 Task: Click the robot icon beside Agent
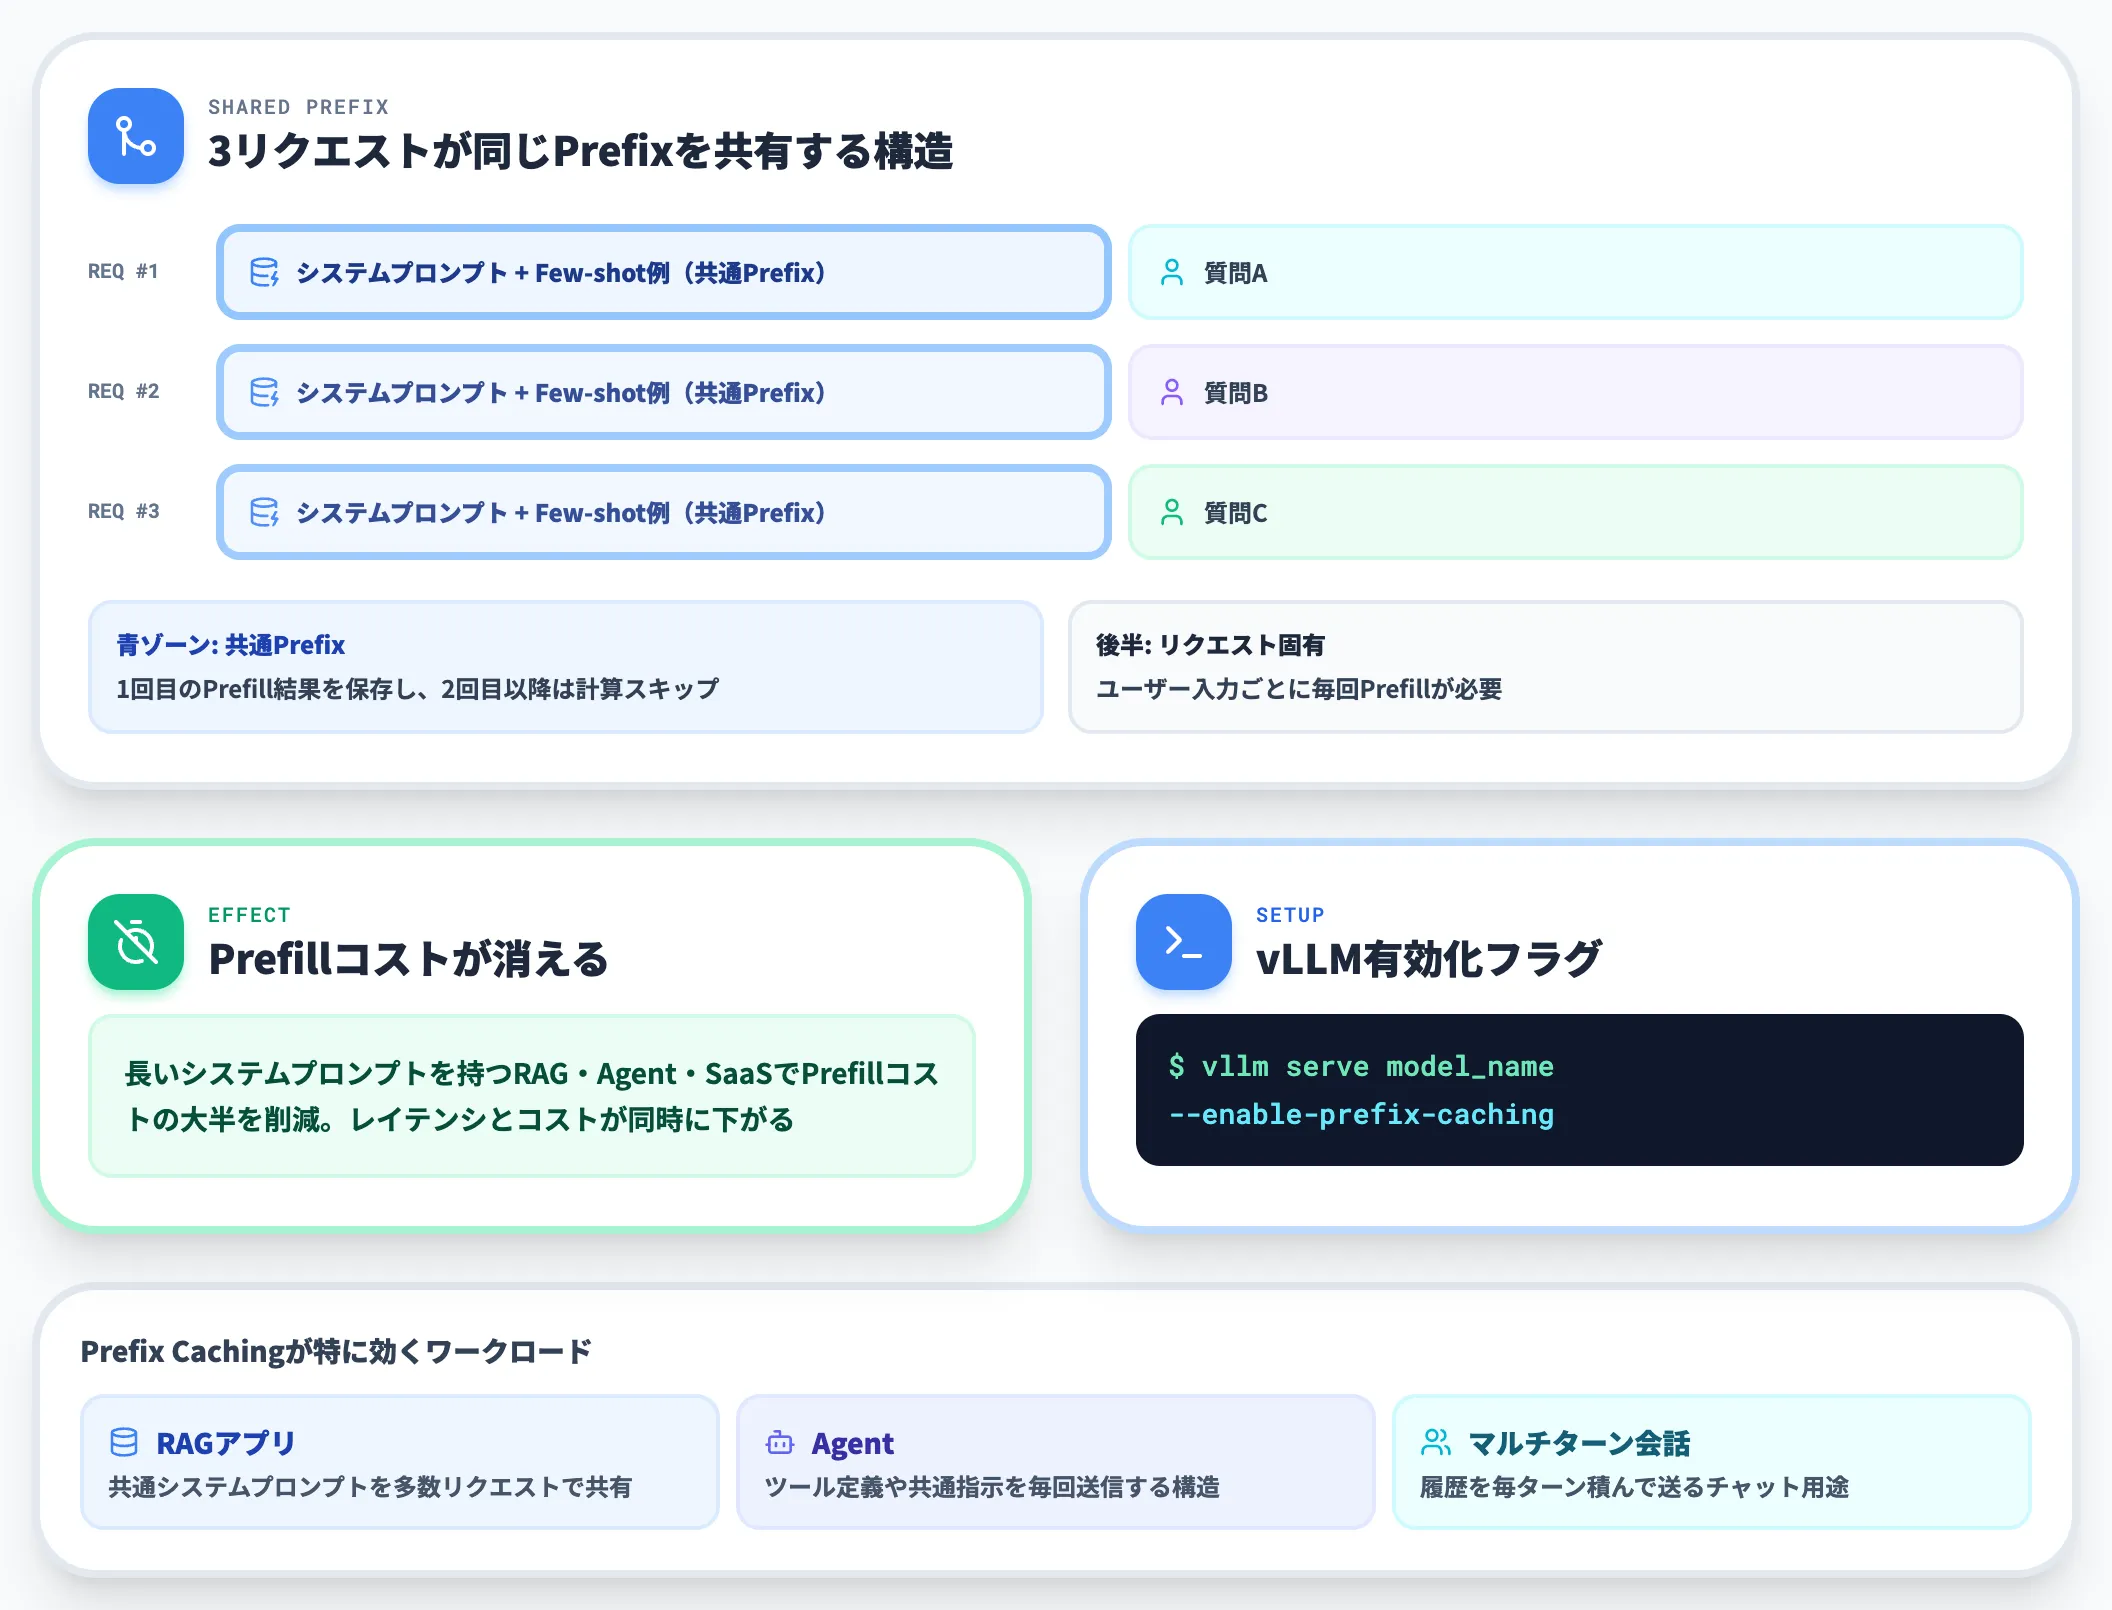[x=780, y=1442]
